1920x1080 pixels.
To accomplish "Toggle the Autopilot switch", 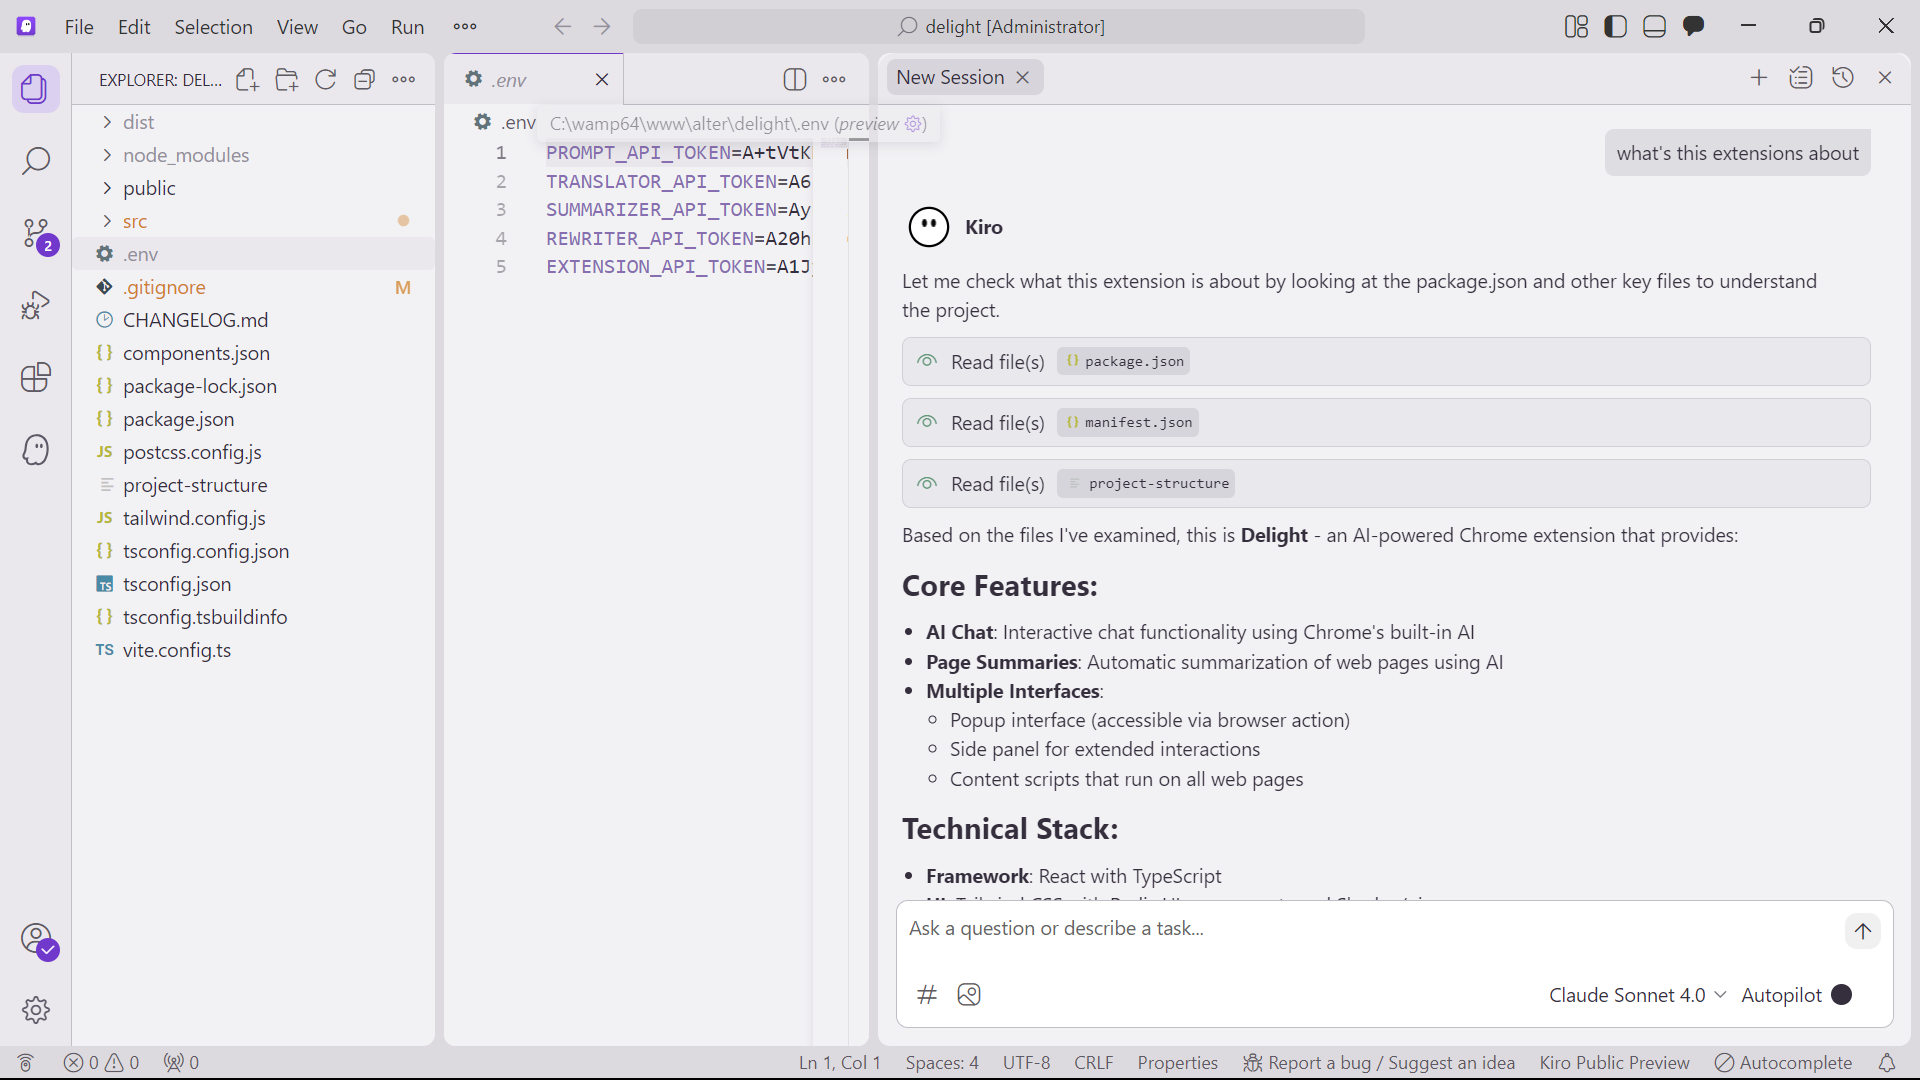I will click(x=1841, y=995).
